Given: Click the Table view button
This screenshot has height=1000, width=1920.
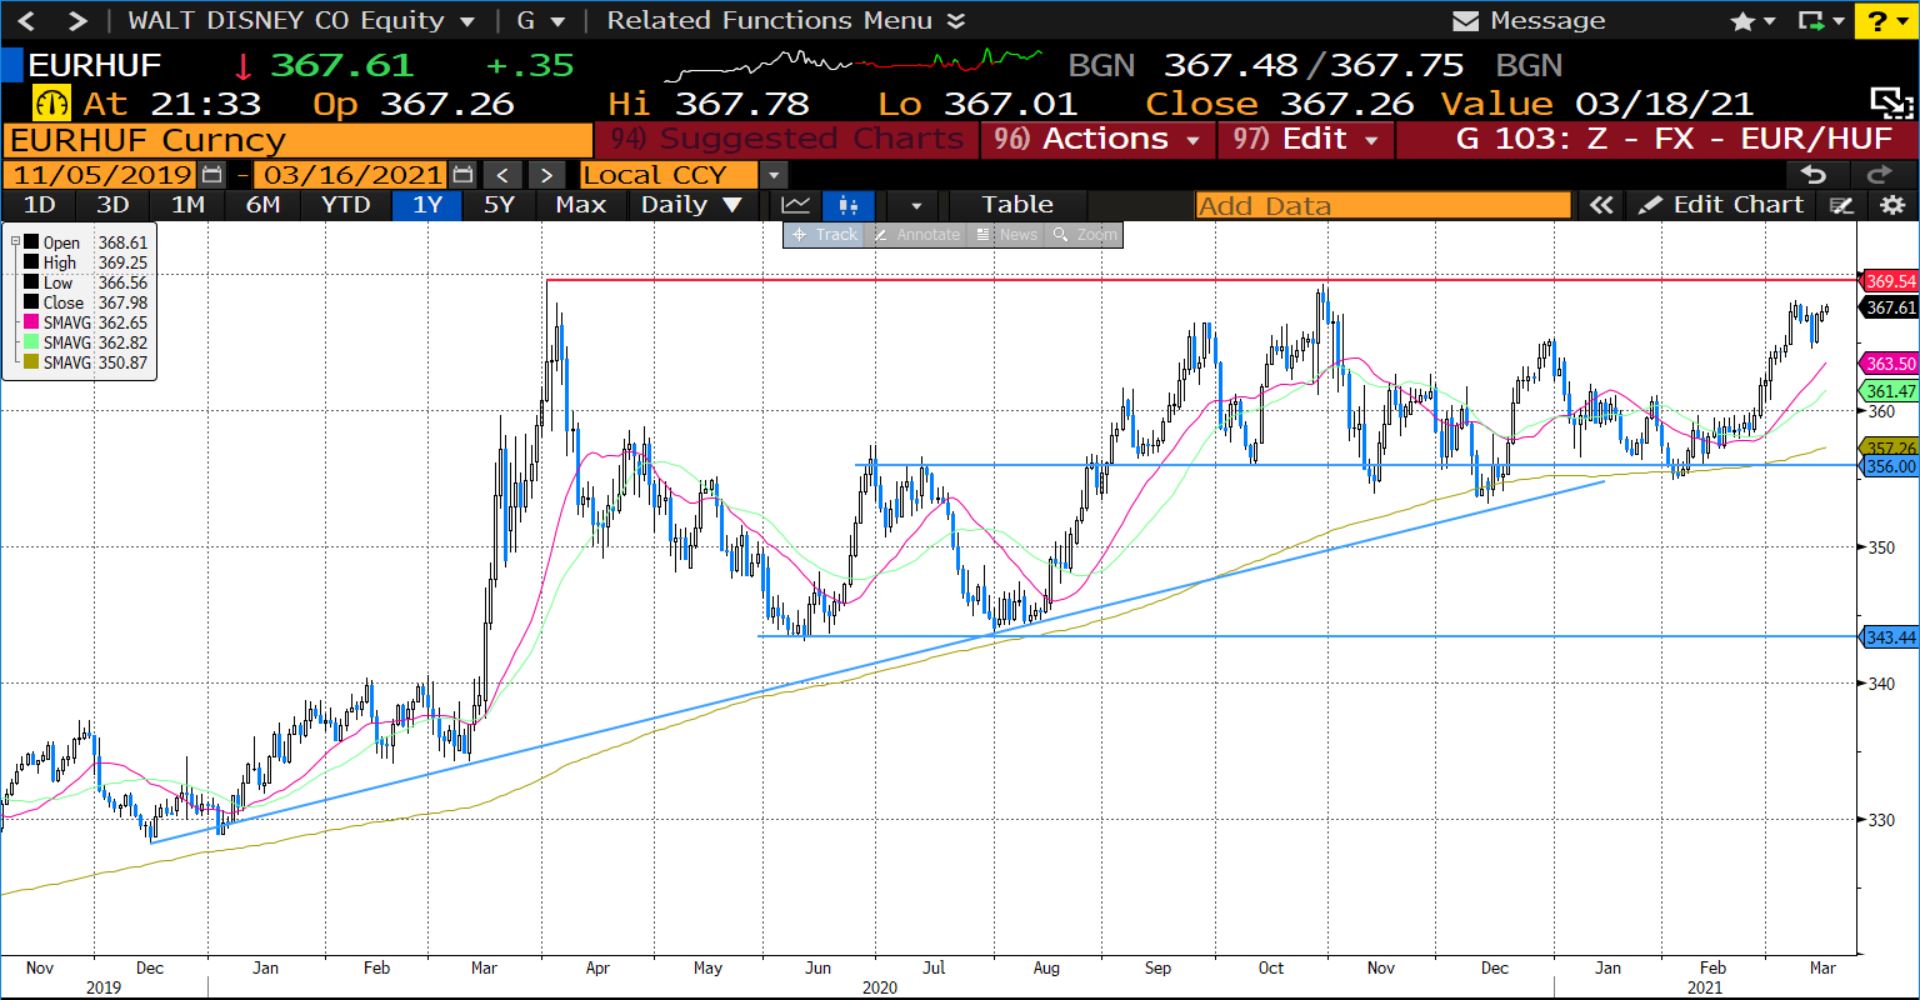Looking at the screenshot, I should 1017,205.
